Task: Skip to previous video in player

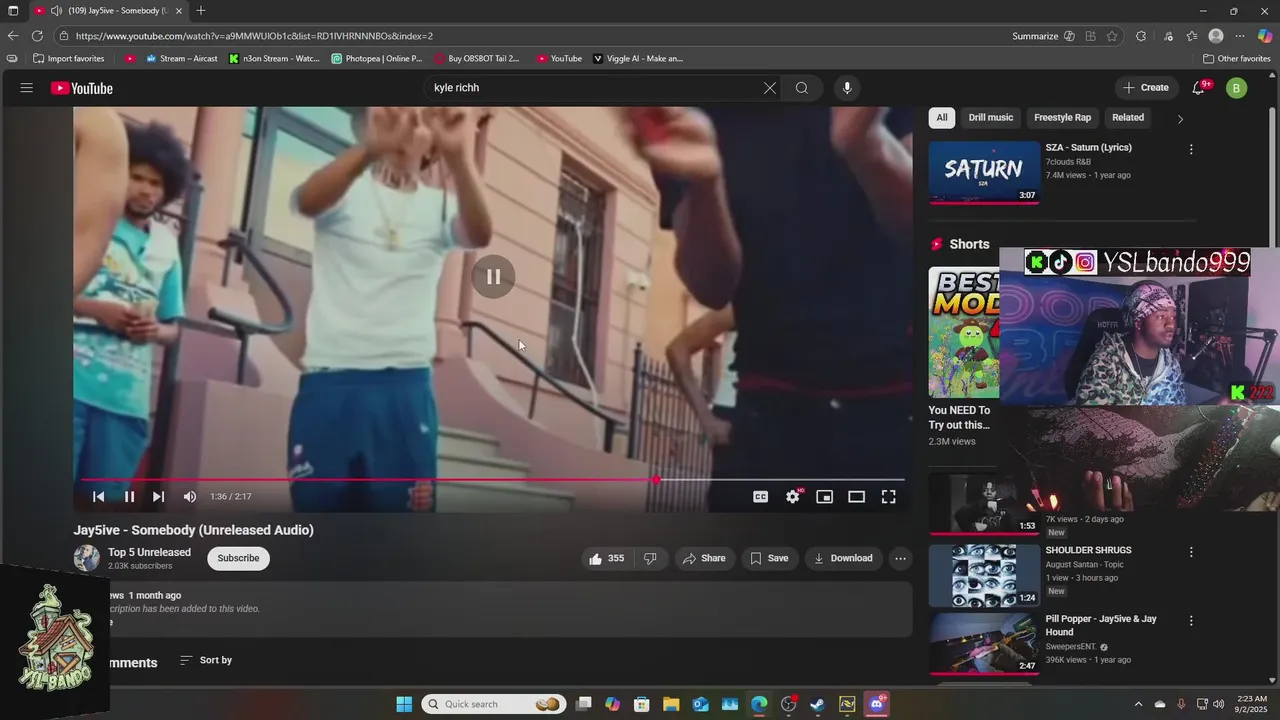Action: click(98, 497)
